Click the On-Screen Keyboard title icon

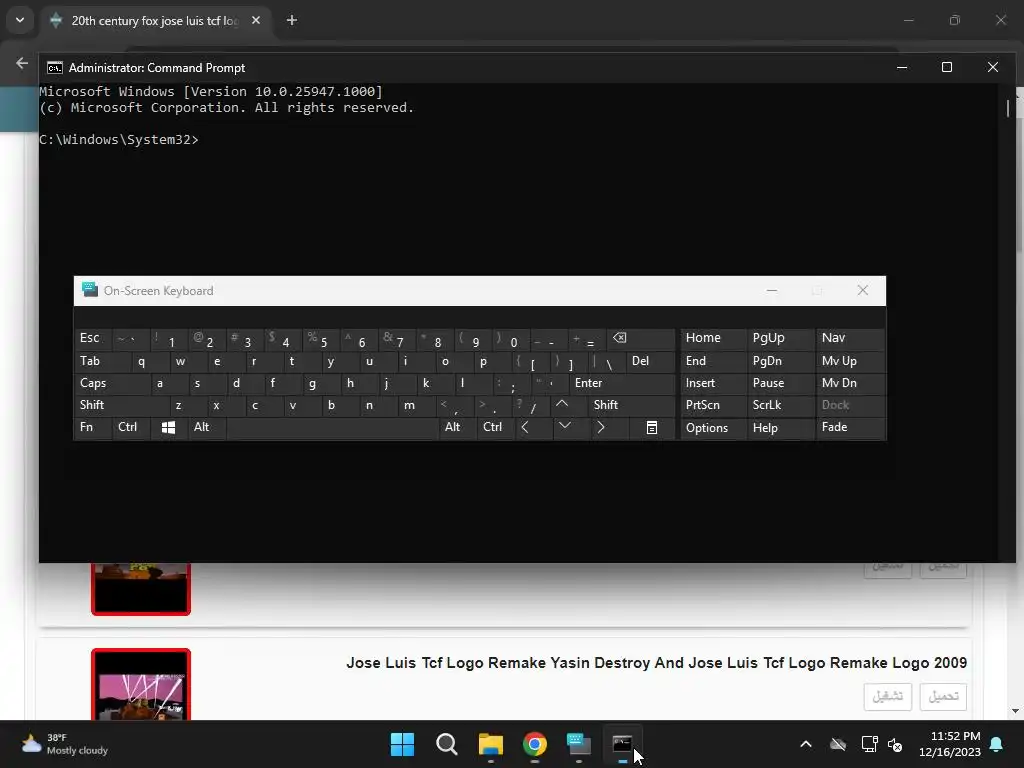pyautogui.click(x=89, y=290)
